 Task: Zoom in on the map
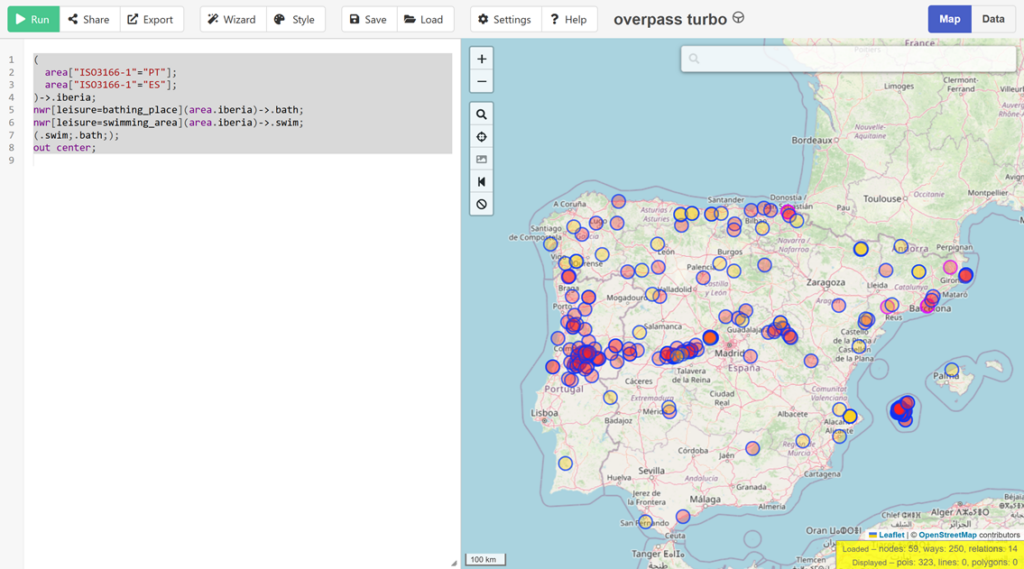point(482,59)
